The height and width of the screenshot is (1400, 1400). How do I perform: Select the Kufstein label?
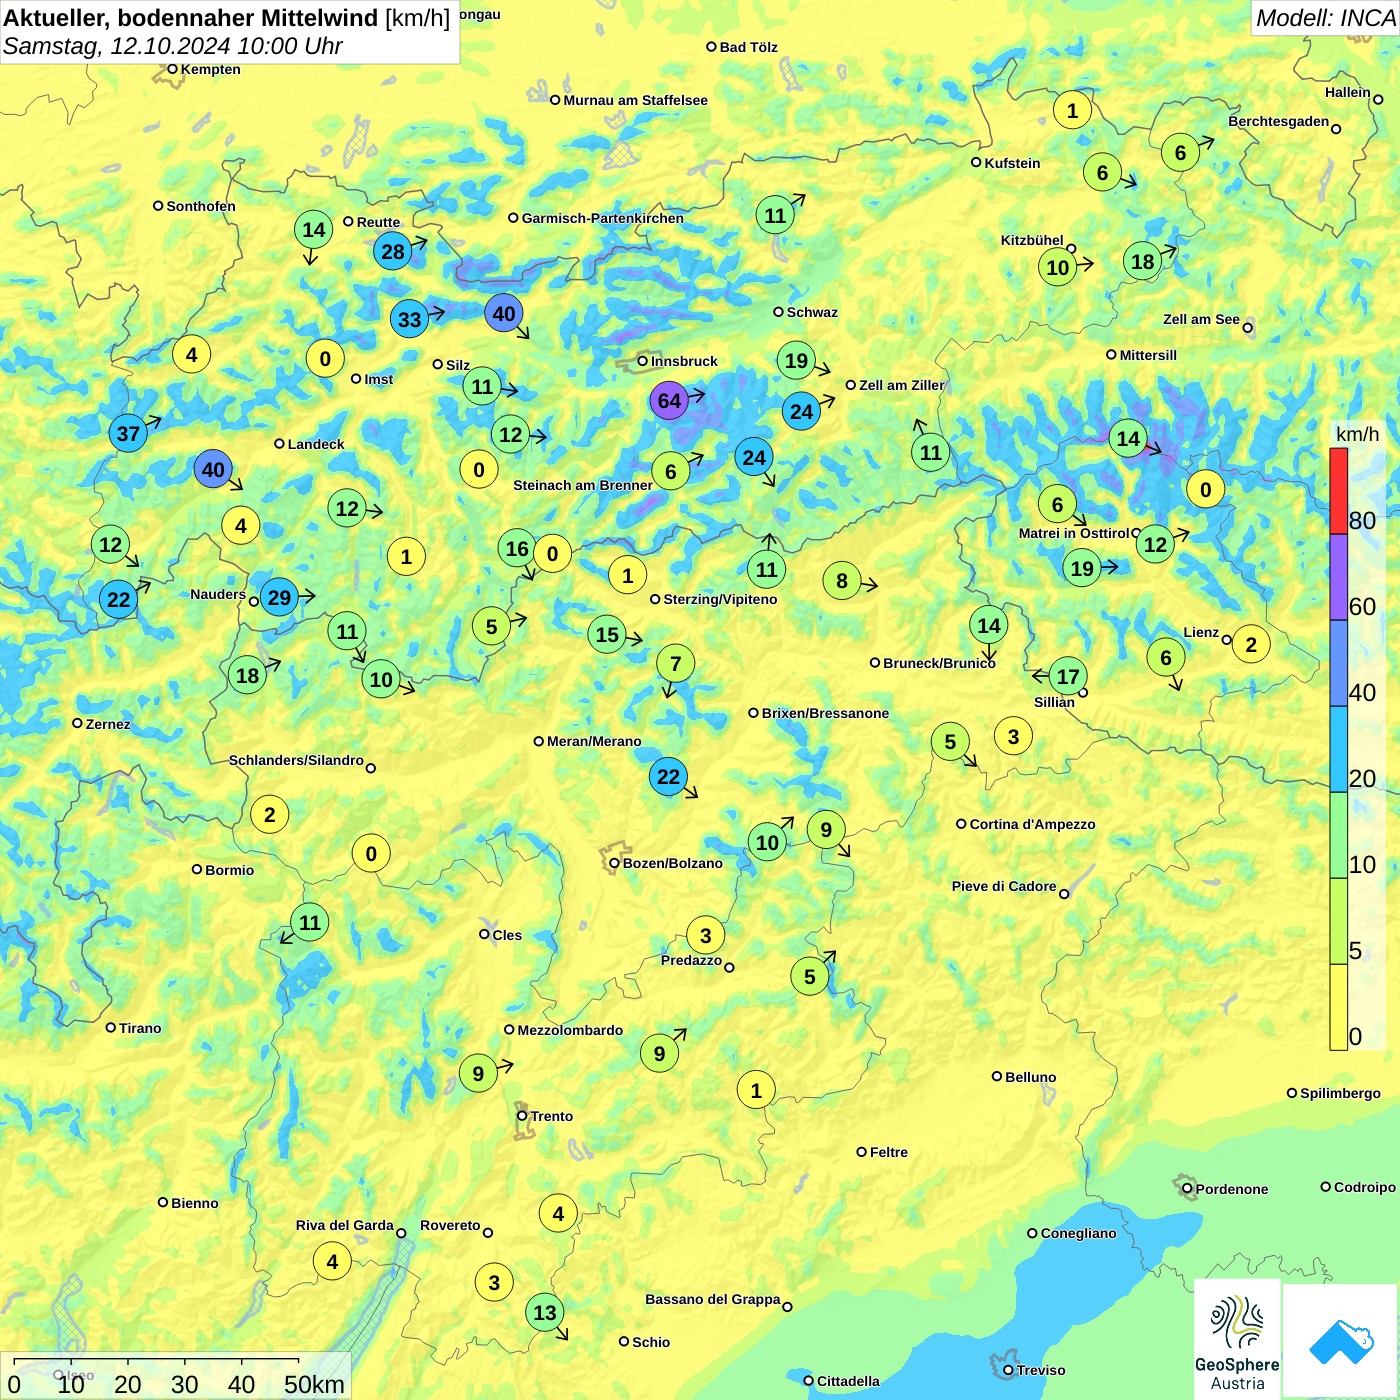pyautogui.click(x=1012, y=163)
